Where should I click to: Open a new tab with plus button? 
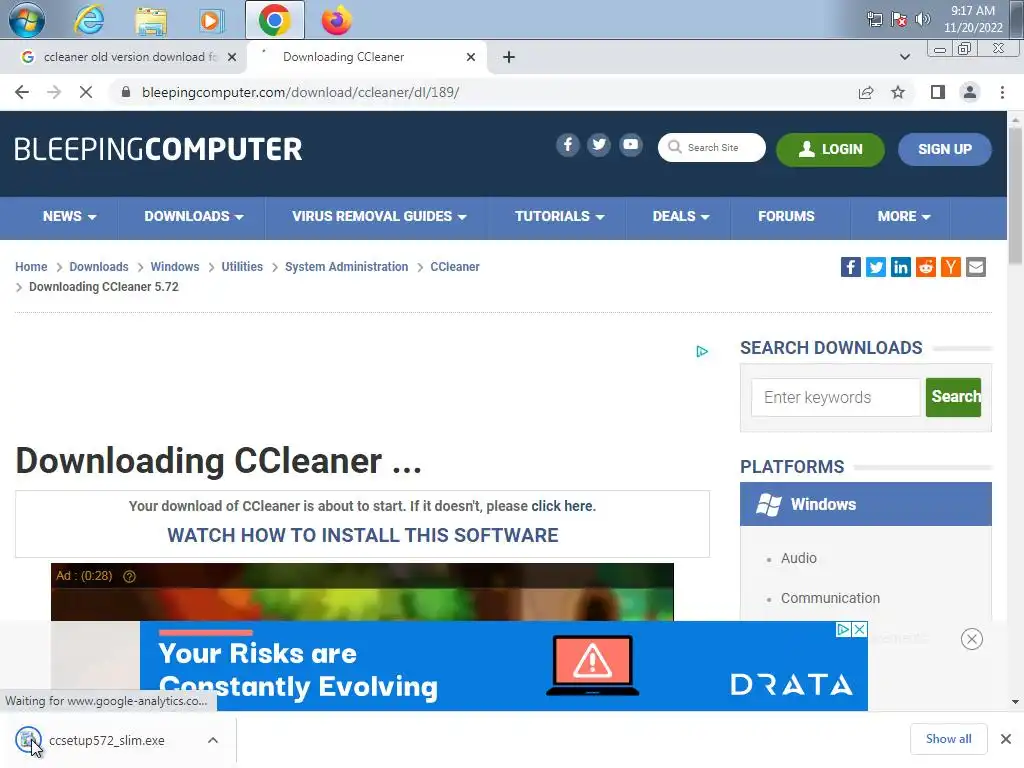pos(509,57)
